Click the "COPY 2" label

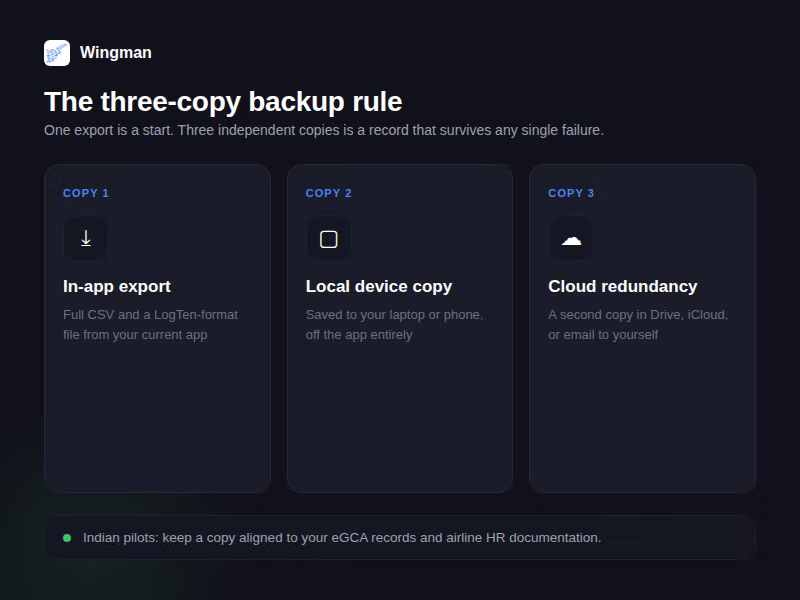click(x=329, y=193)
